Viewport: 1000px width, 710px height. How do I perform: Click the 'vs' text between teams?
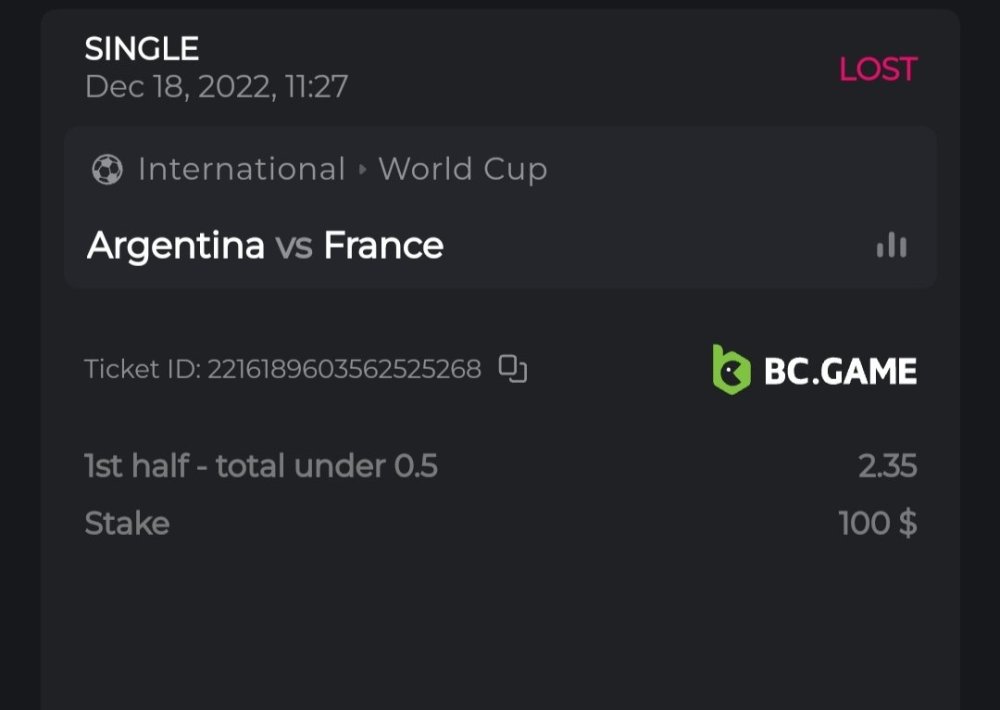[294, 246]
